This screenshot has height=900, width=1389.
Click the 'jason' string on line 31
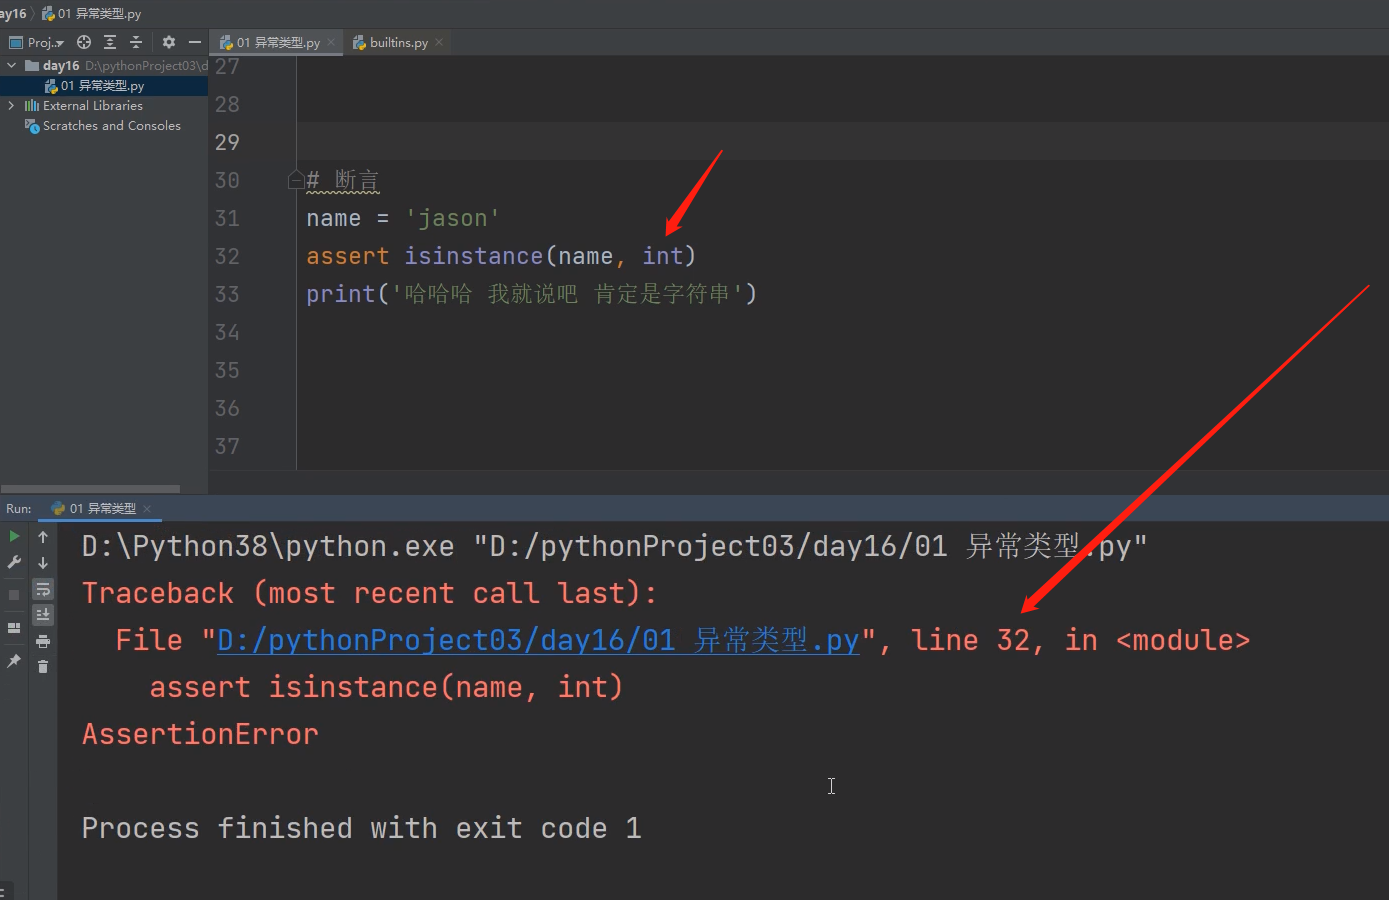452,218
